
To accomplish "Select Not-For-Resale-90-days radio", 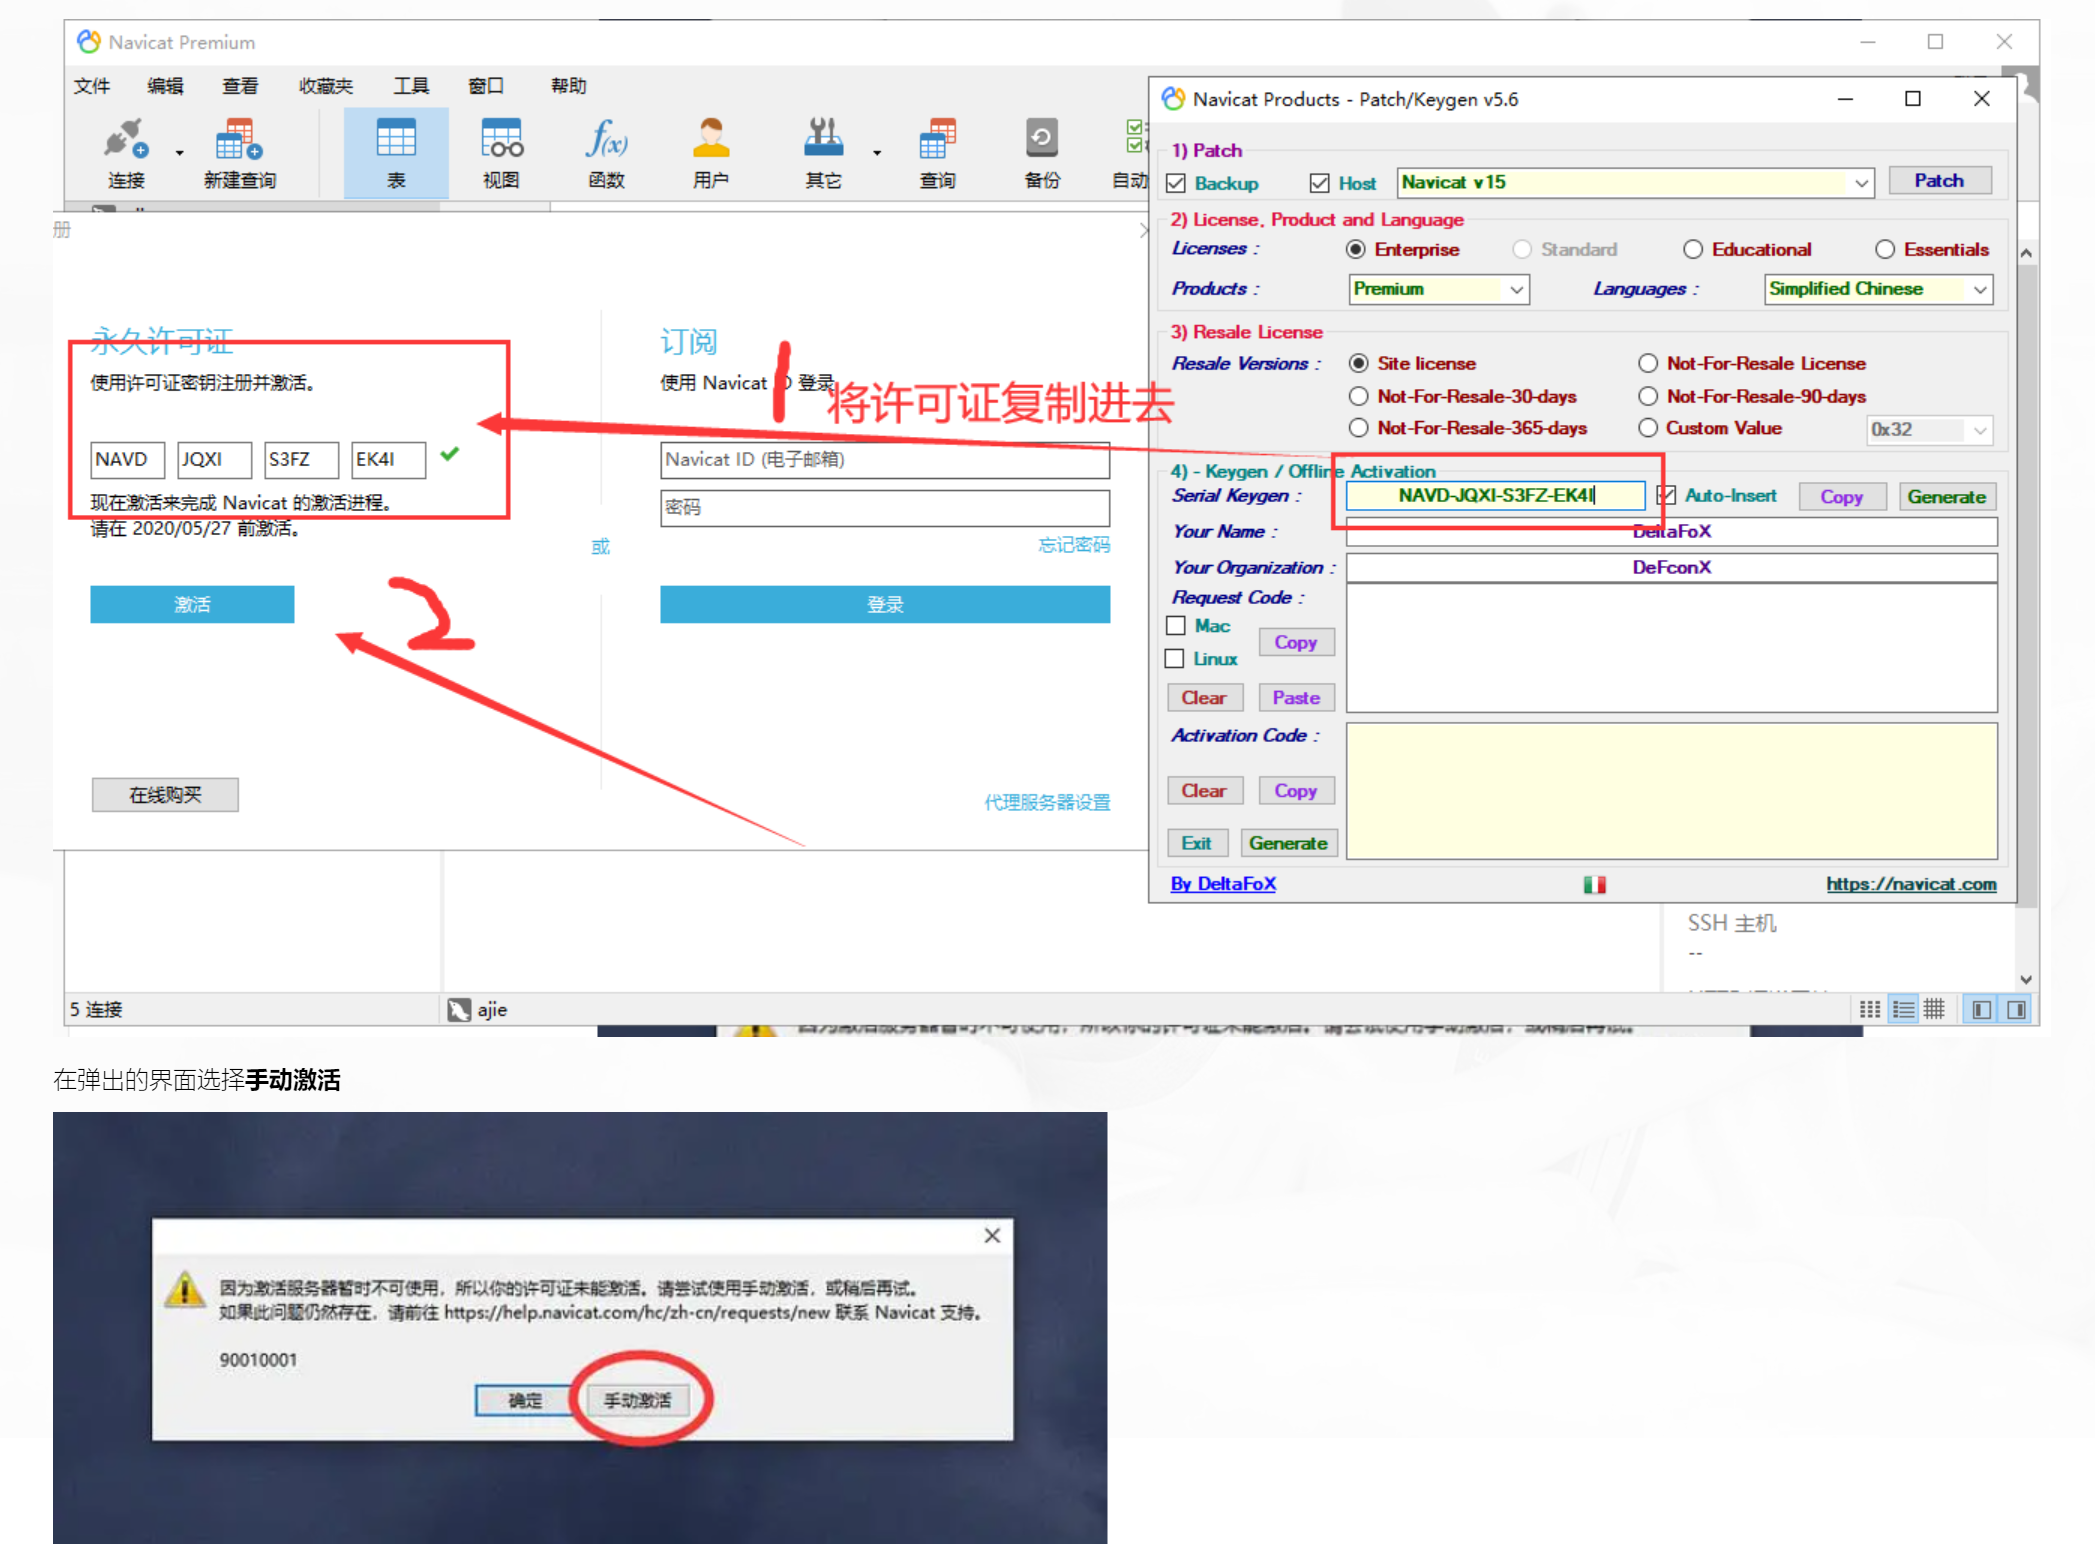I will [x=1647, y=396].
